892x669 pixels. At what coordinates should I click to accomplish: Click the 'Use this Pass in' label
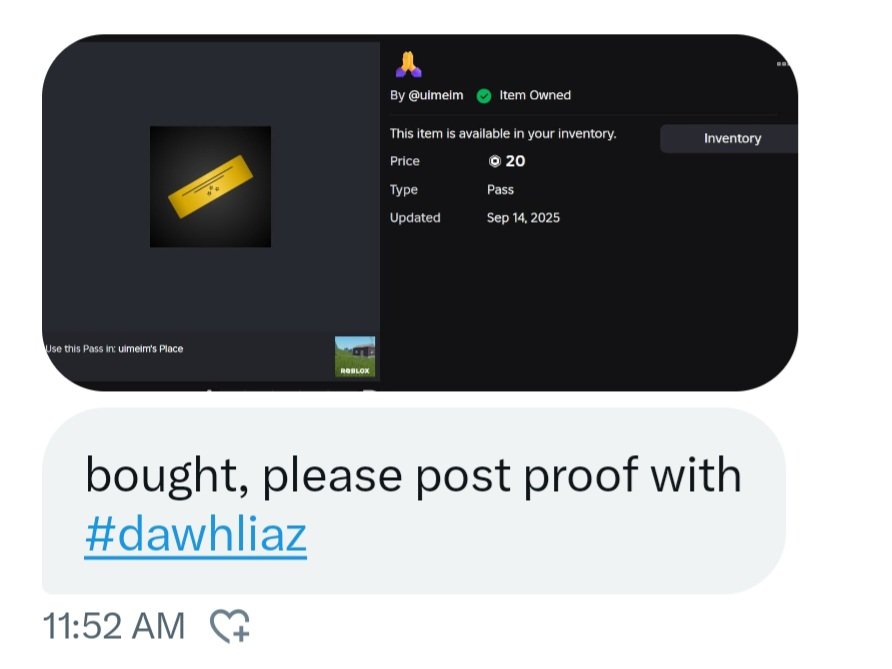click(x=80, y=349)
